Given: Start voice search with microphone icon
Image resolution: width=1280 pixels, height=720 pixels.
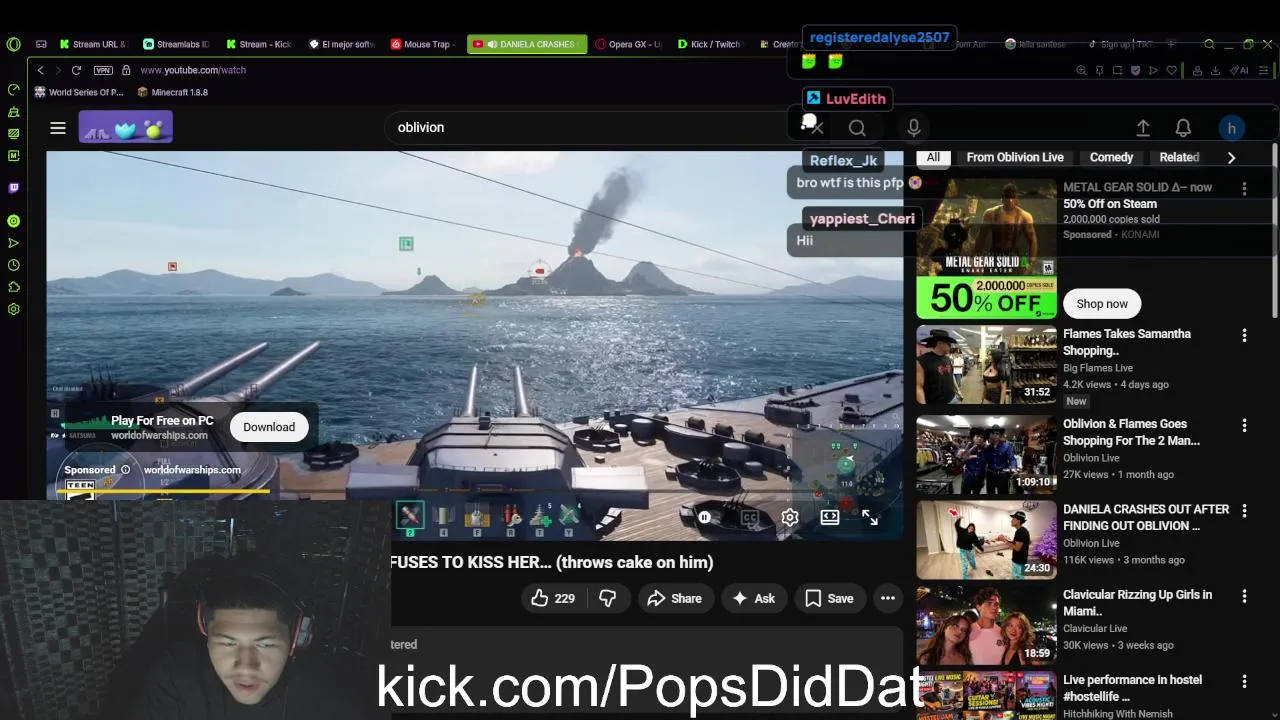Looking at the screenshot, I should click(913, 128).
